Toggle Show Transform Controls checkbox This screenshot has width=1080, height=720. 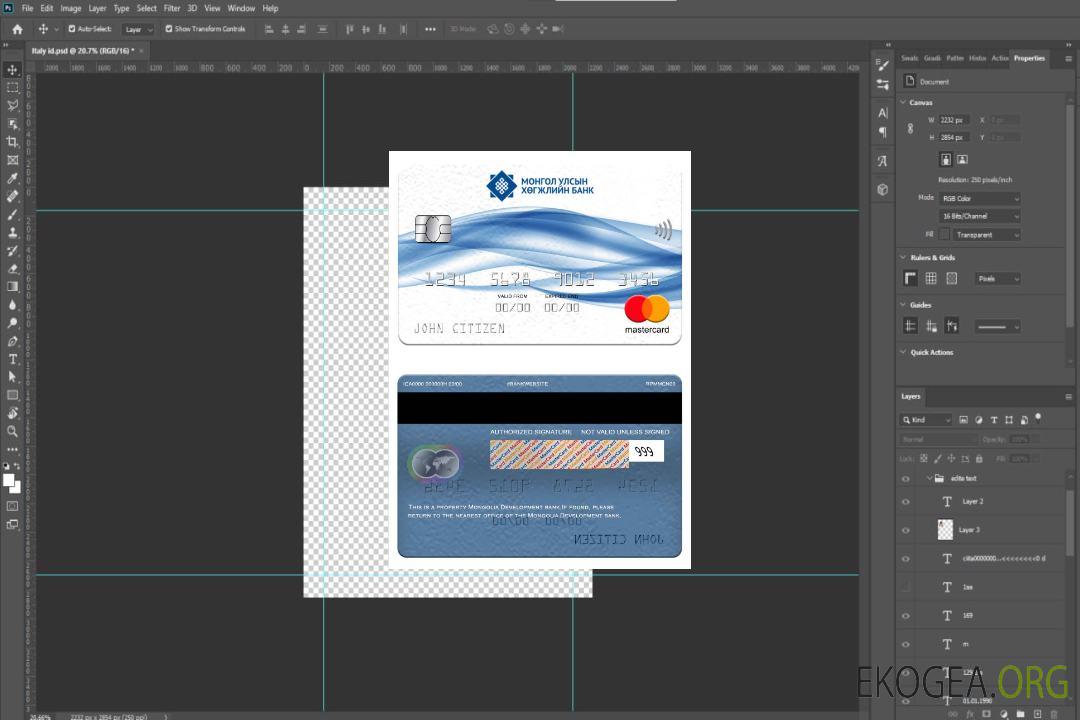[x=169, y=29]
